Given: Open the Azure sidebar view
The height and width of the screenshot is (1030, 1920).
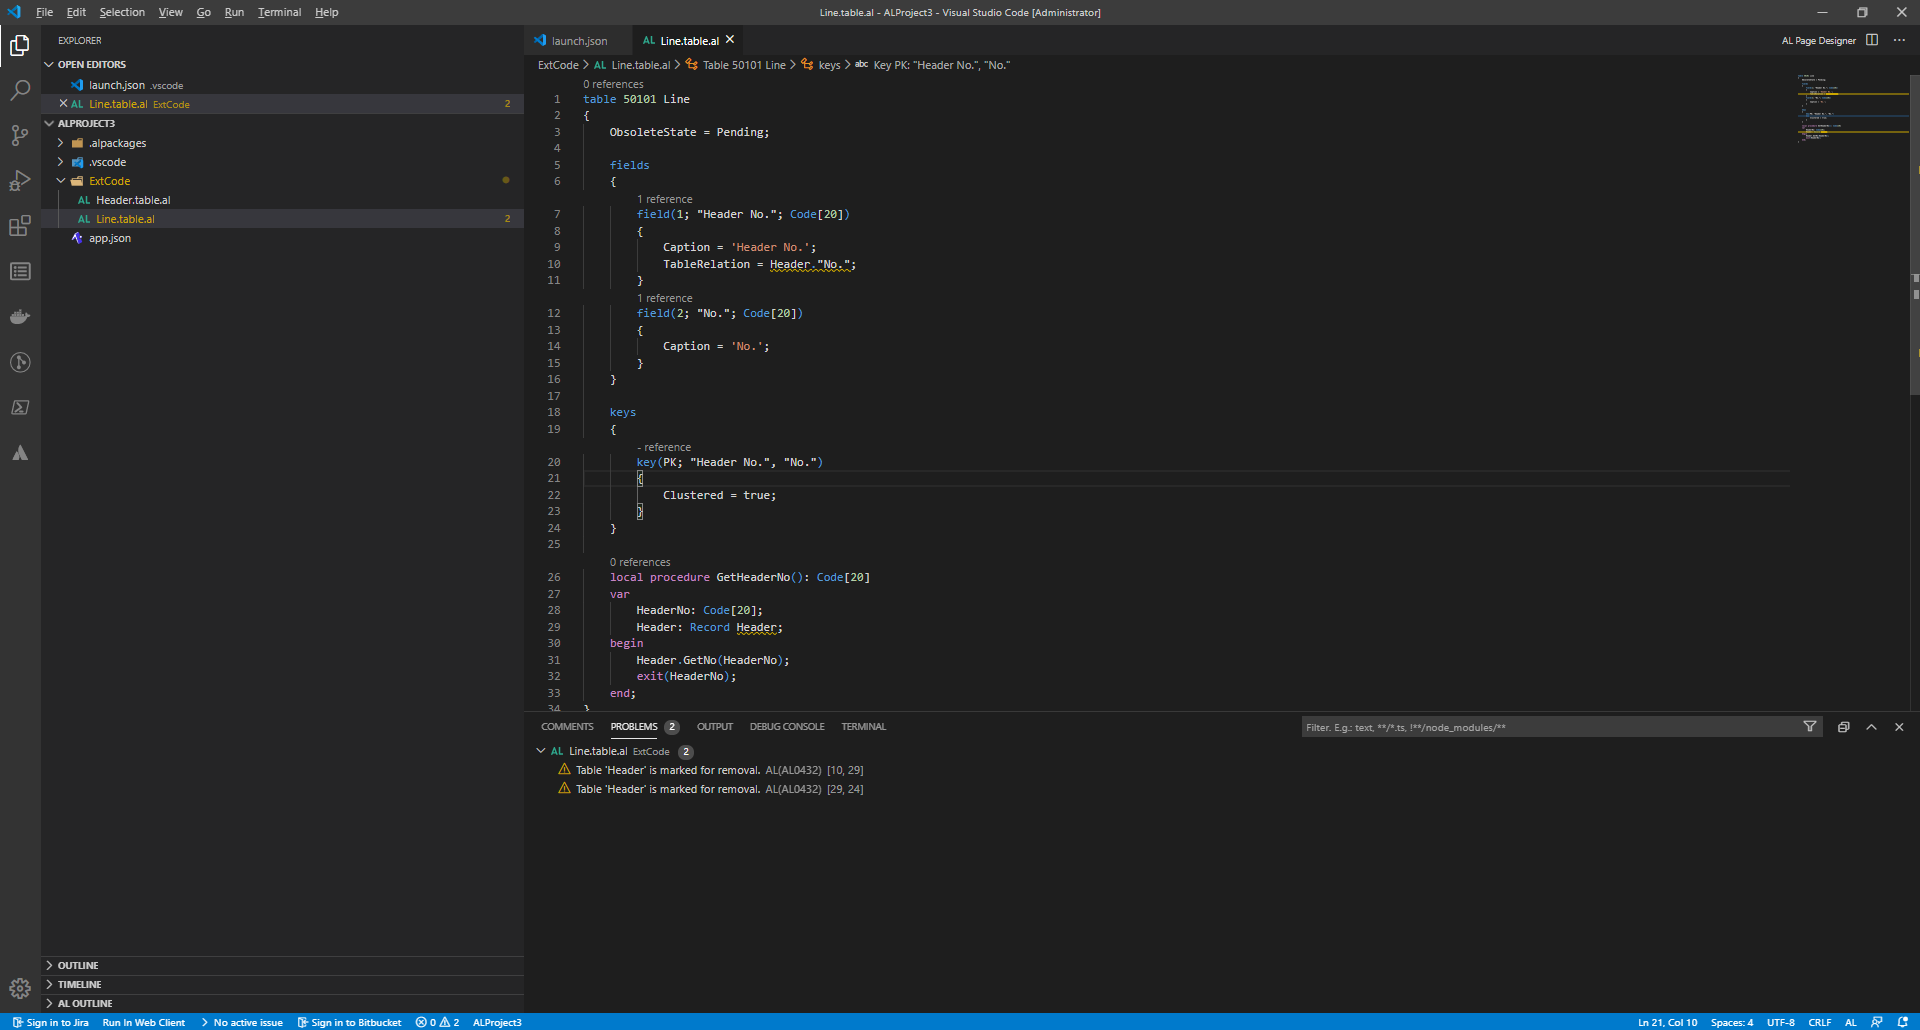Looking at the screenshot, I should pyautogui.click(x=20, y=453).
